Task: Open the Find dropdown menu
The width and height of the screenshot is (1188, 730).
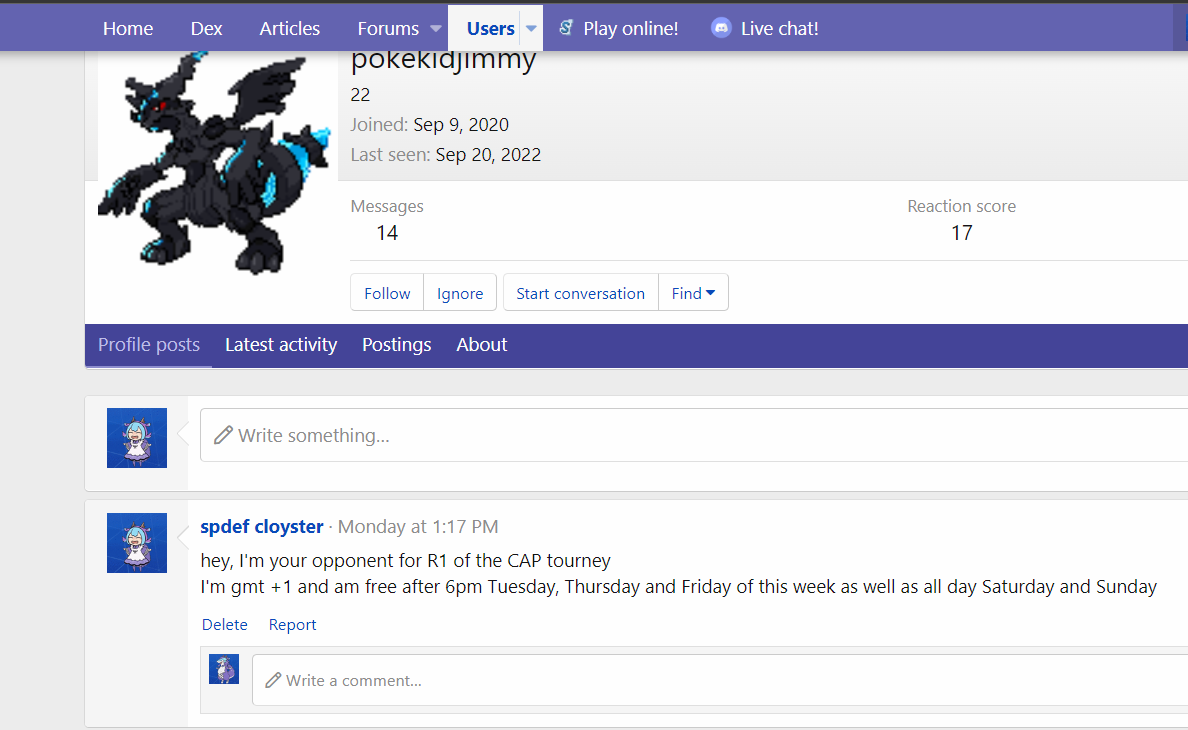Action: coord(693,293)
